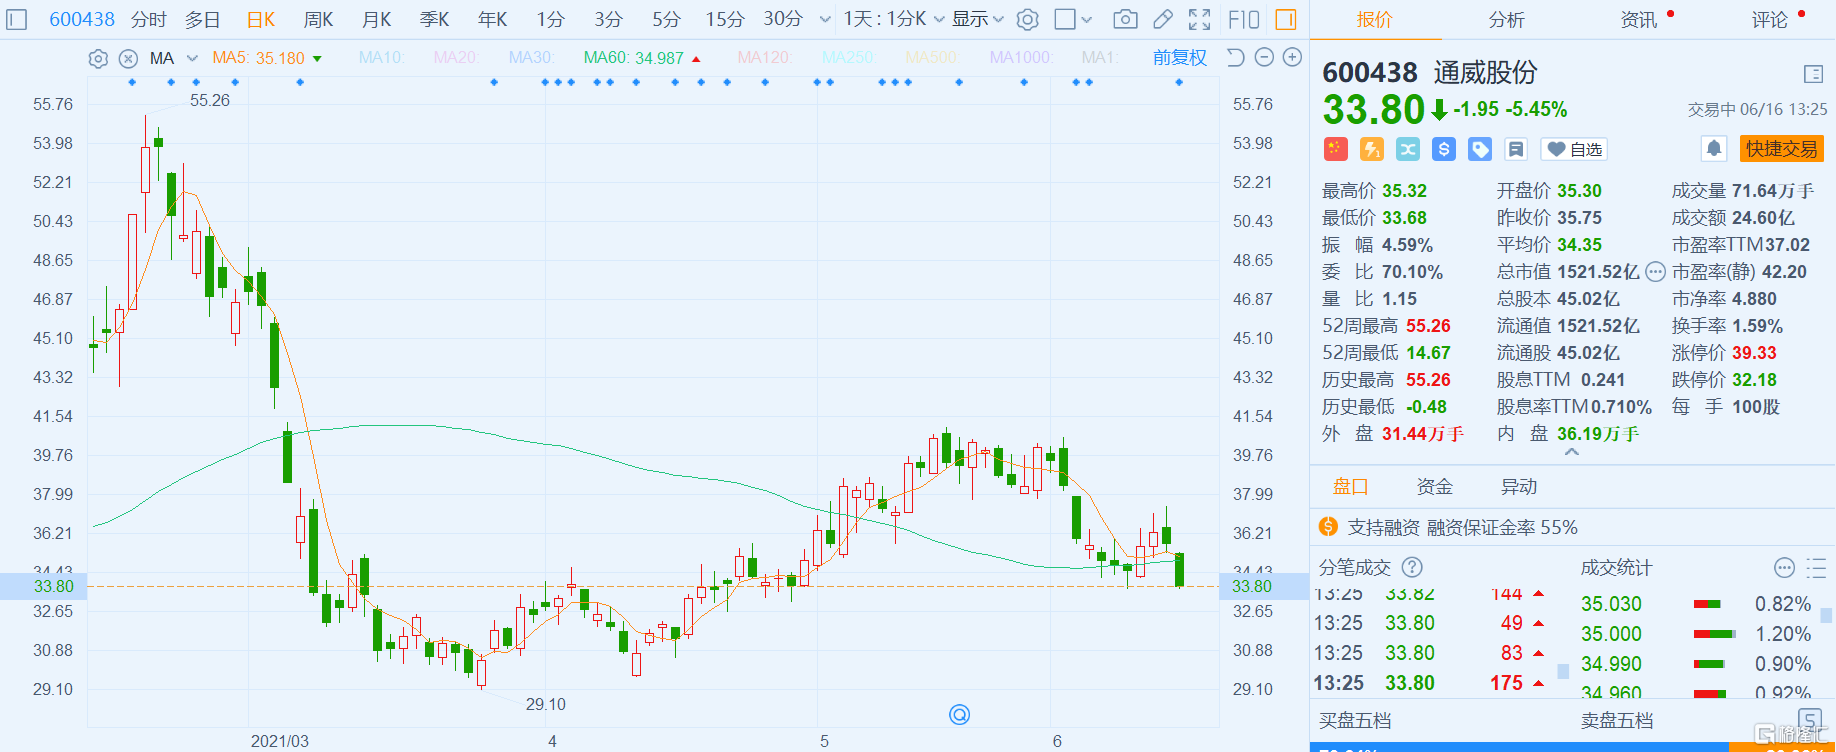The width and height of the screenshot is (1836, 752).
Task: Open the layout square dropdown arrow
Action: pos(1087,19)
